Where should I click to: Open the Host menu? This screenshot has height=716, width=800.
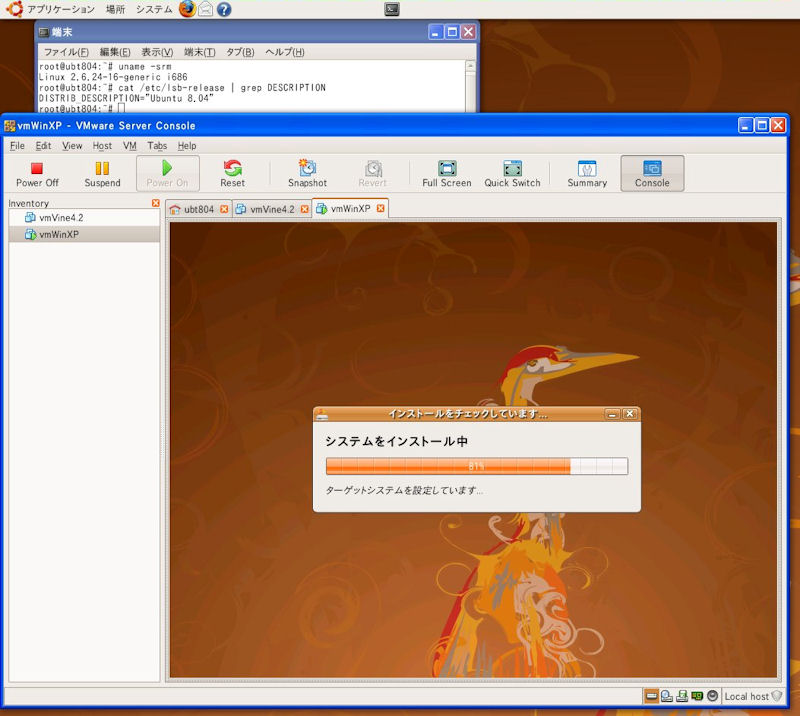pyautogui.click(x=102, y=146)
